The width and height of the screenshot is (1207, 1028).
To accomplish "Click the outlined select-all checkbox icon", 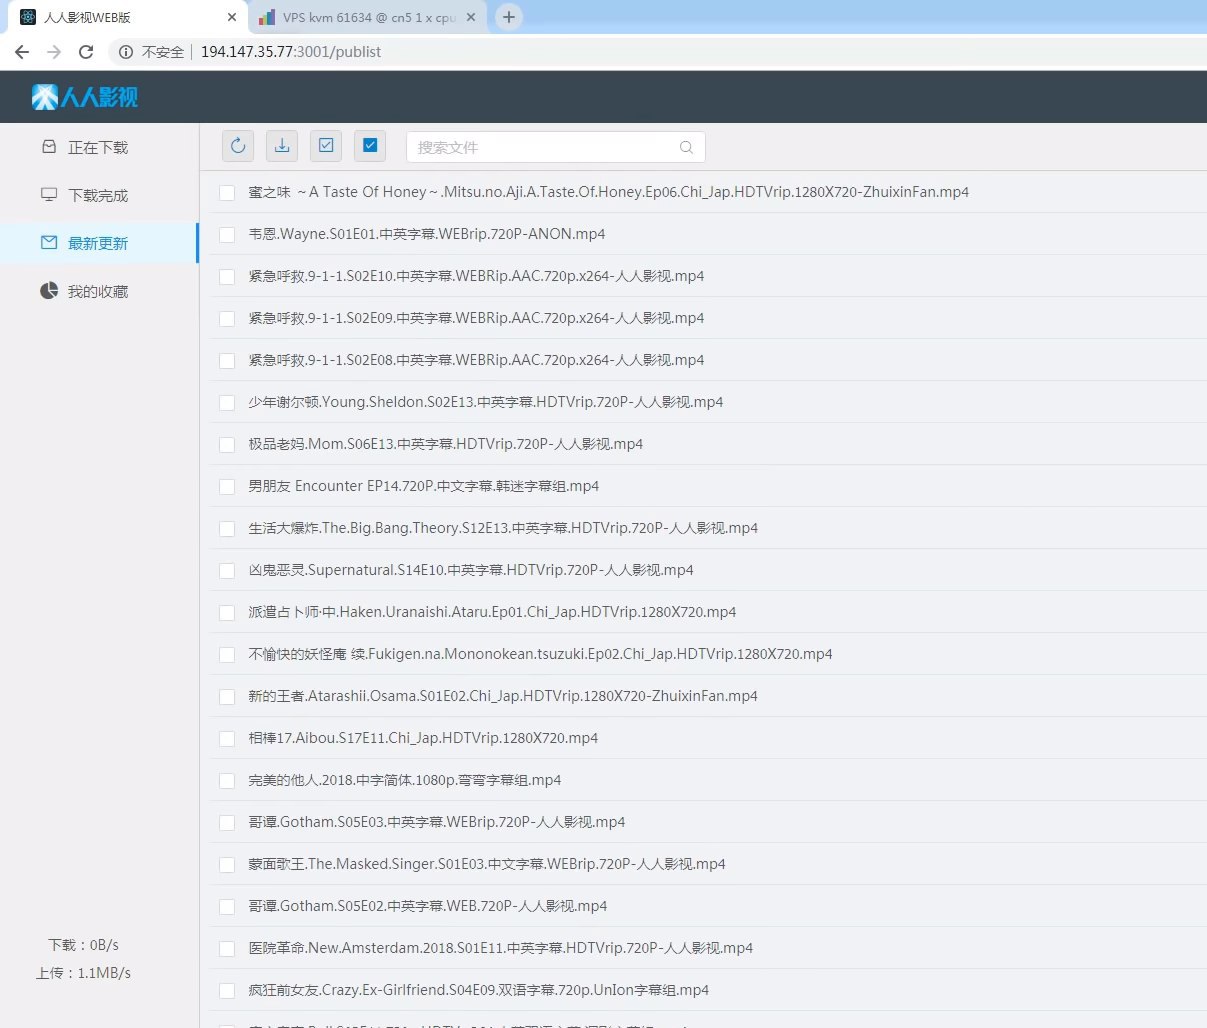I will click(326, 146).
